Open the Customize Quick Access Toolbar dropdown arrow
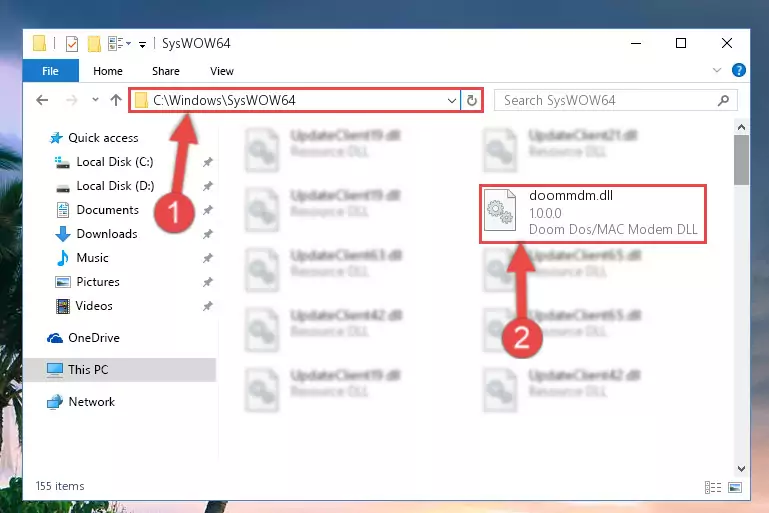The width and height of the screenshot is (769, 513). [x=142, y=45]
